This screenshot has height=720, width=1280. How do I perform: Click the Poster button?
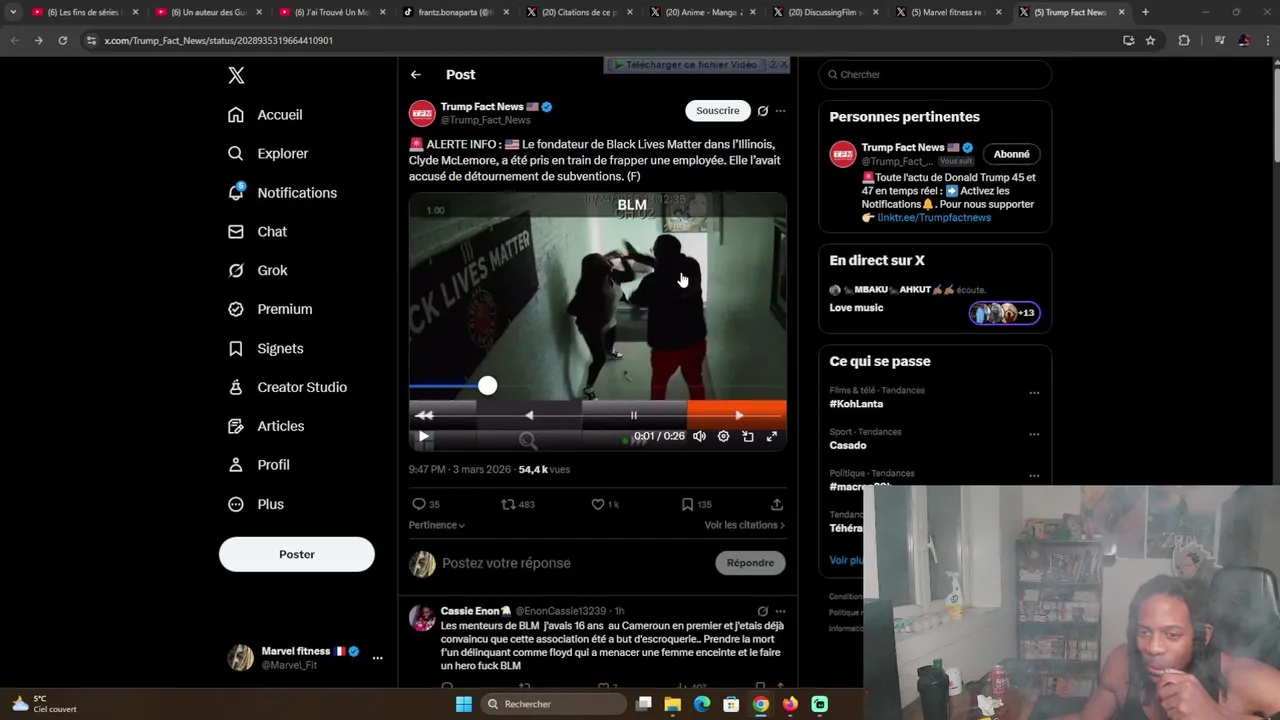point(297,554)
